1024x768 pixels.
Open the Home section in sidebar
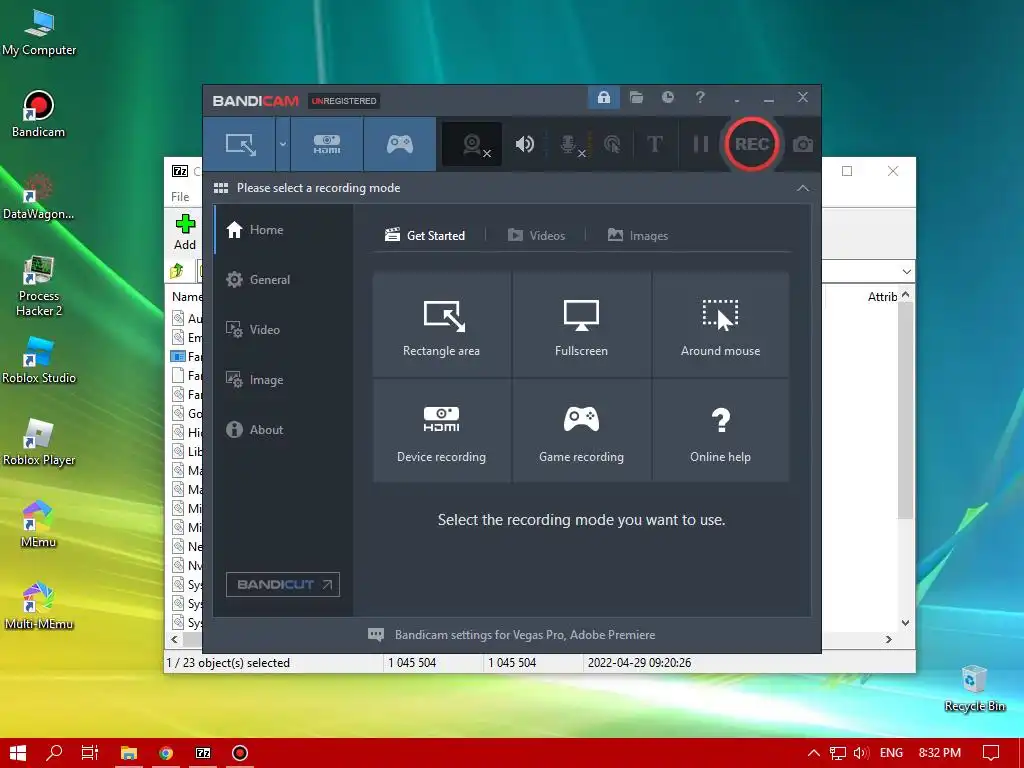pos(283,230)
